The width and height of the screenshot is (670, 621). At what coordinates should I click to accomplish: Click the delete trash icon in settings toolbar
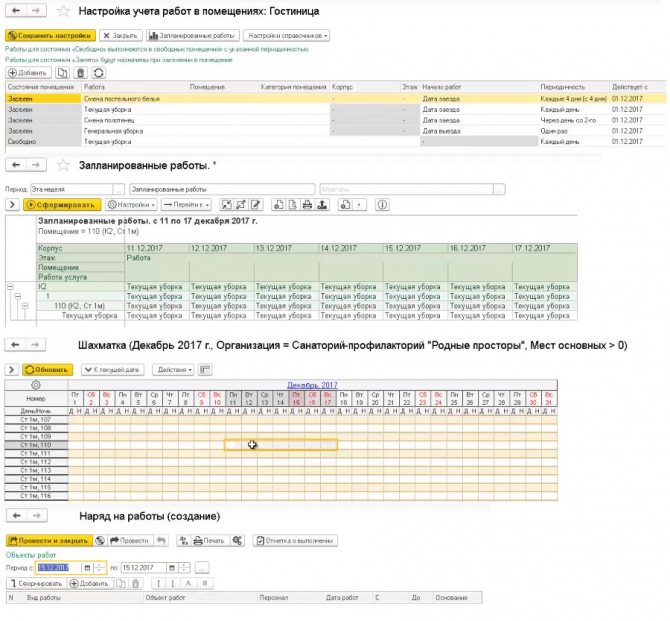click(x=80, y=73)
